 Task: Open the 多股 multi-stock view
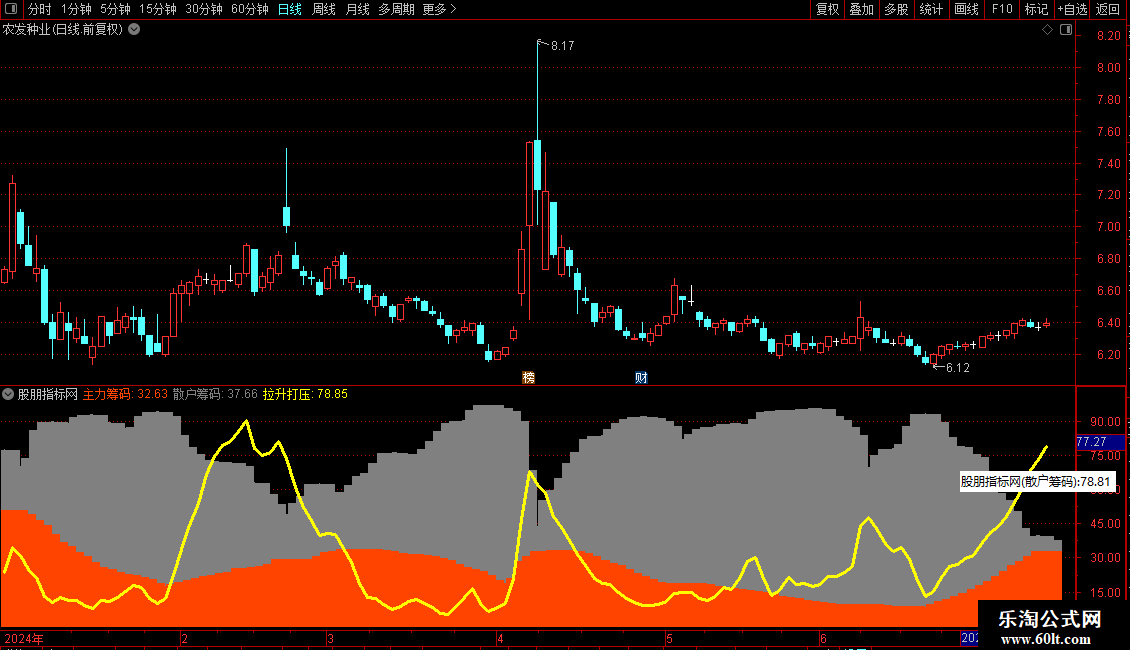pos(896,9)
